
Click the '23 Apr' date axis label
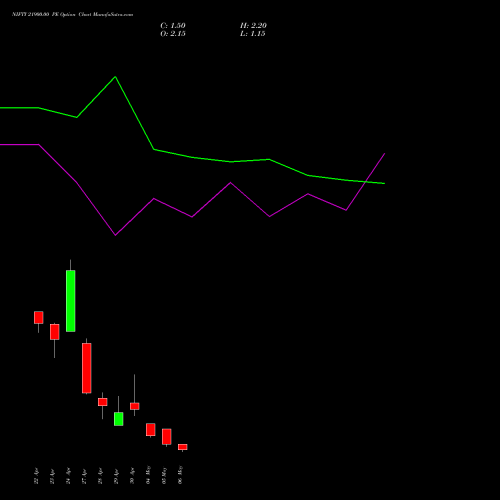pos(53,476)
